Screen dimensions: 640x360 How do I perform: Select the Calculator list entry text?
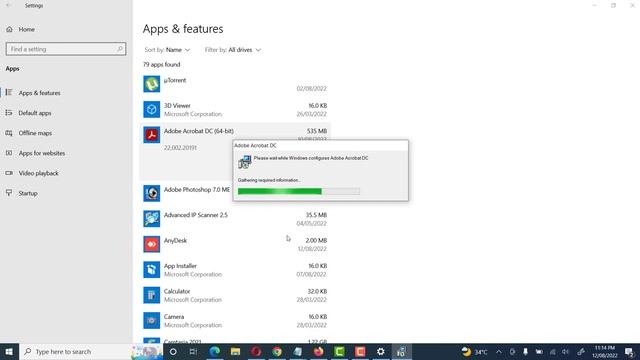click(x=177, y=291)
